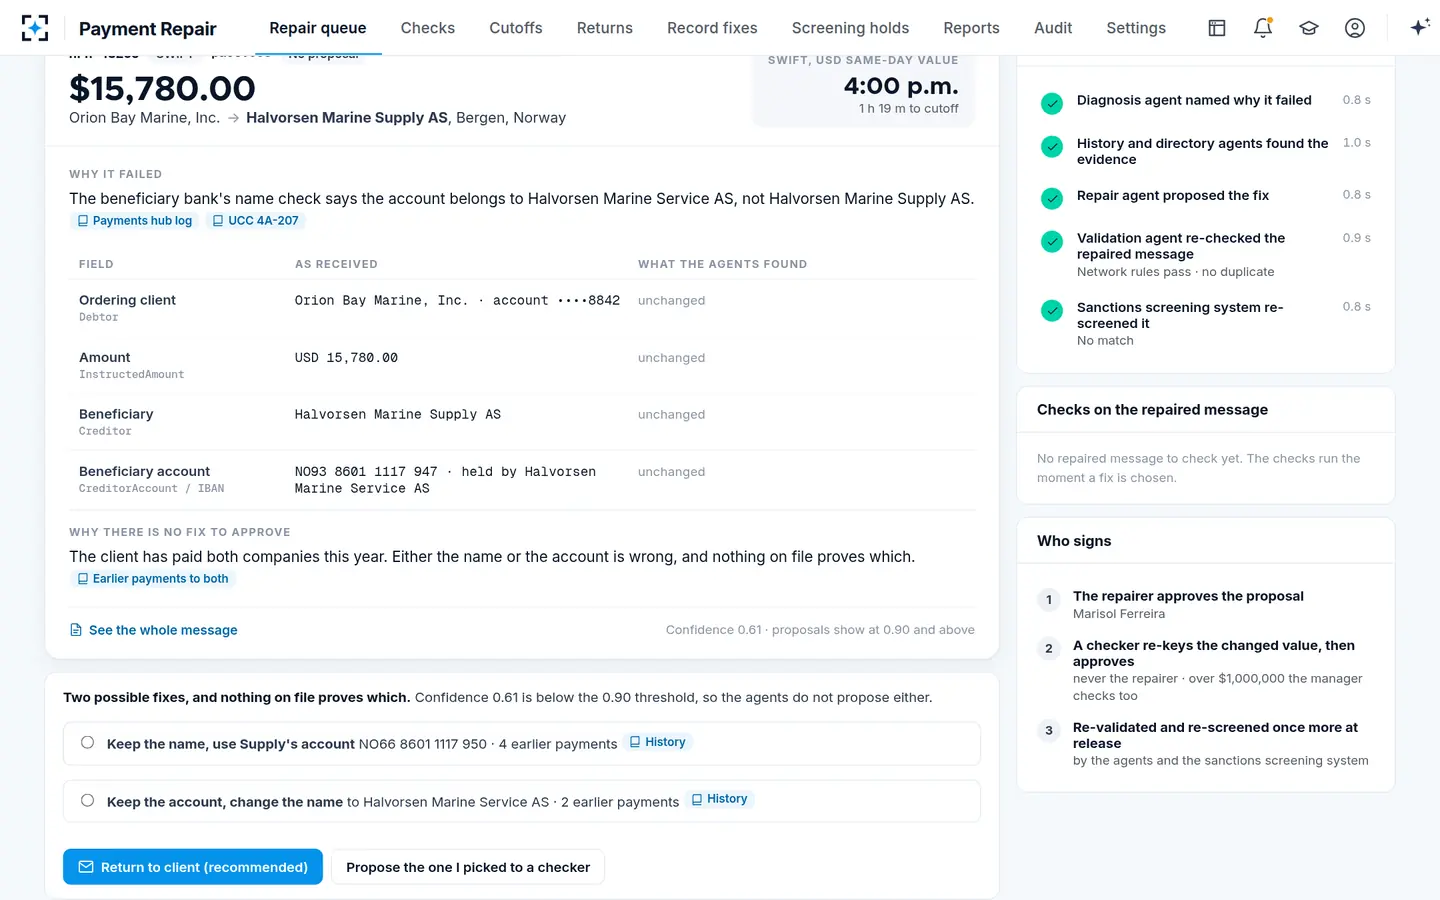Click Return to client (recommended) button
This screenshot has height=900, width=1440.
193,867
